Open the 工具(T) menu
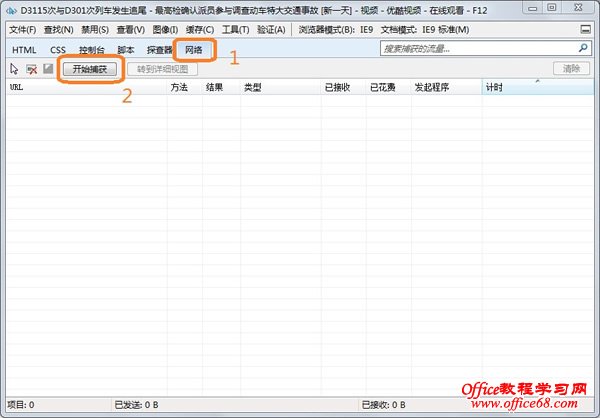The image size is (600, 418). tap(235, 29)
